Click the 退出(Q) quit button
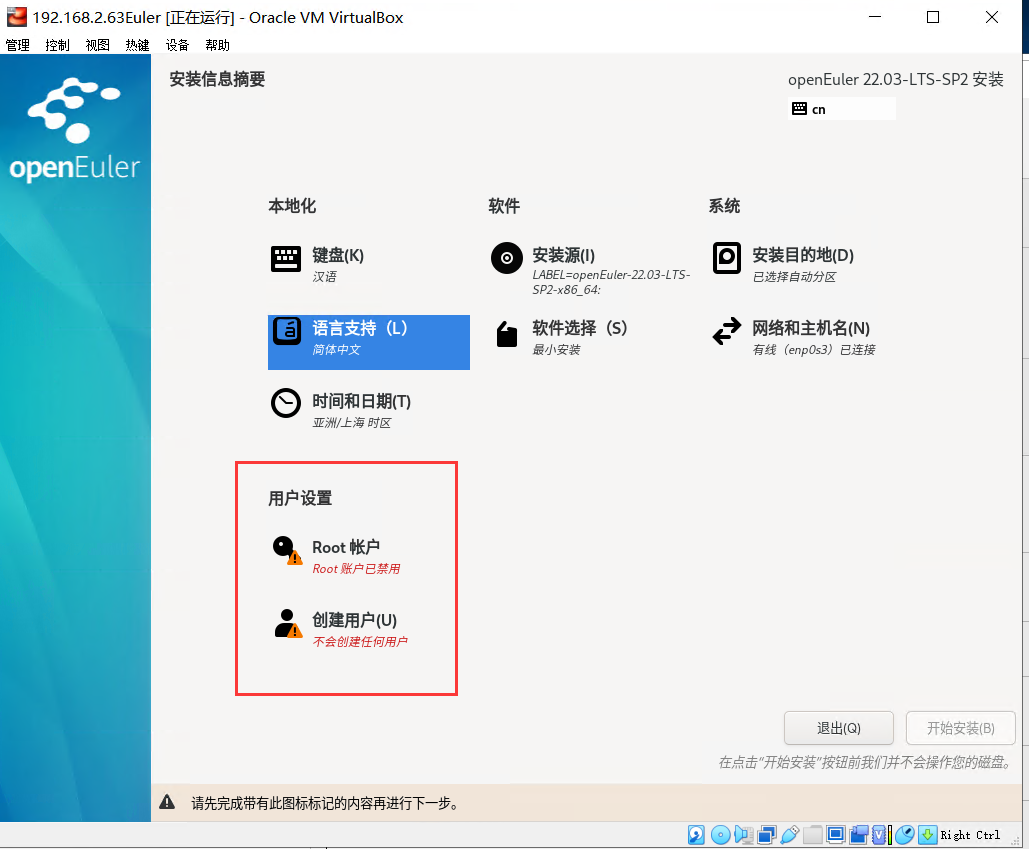 click(839, 728)
